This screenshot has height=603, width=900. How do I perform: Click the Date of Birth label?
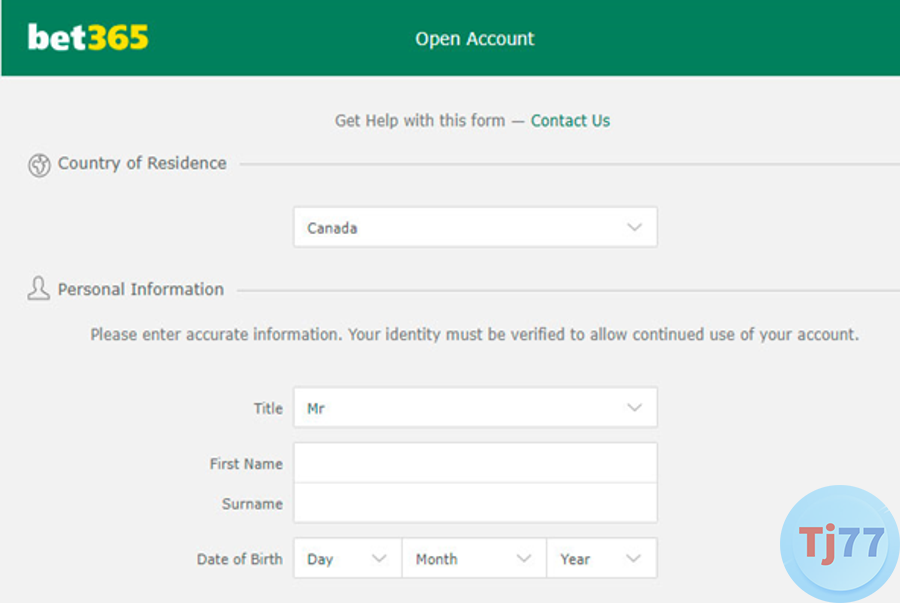pos(240,559)
